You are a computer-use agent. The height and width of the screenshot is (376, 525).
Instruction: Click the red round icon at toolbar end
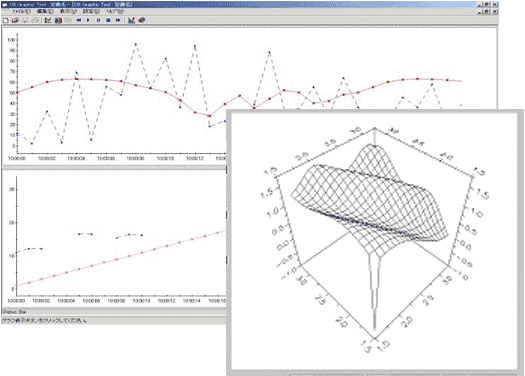142,20
